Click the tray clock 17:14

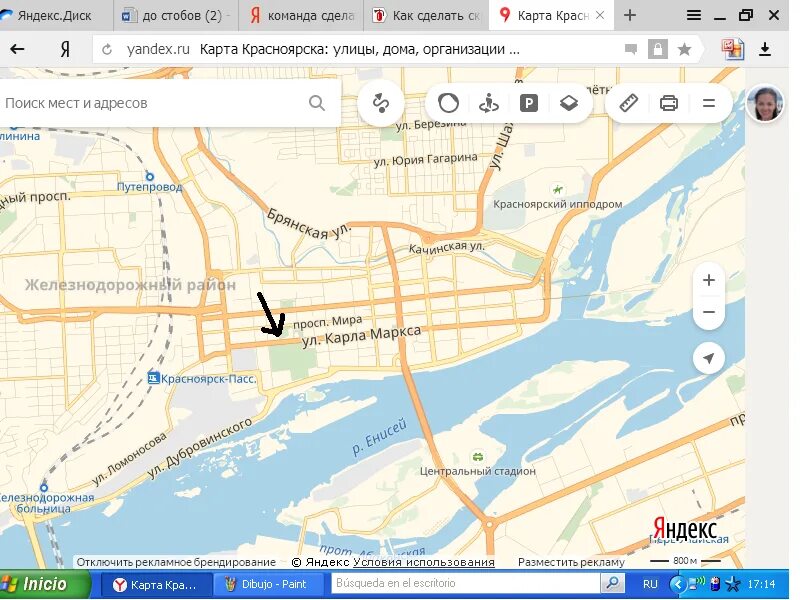[761, 584]
